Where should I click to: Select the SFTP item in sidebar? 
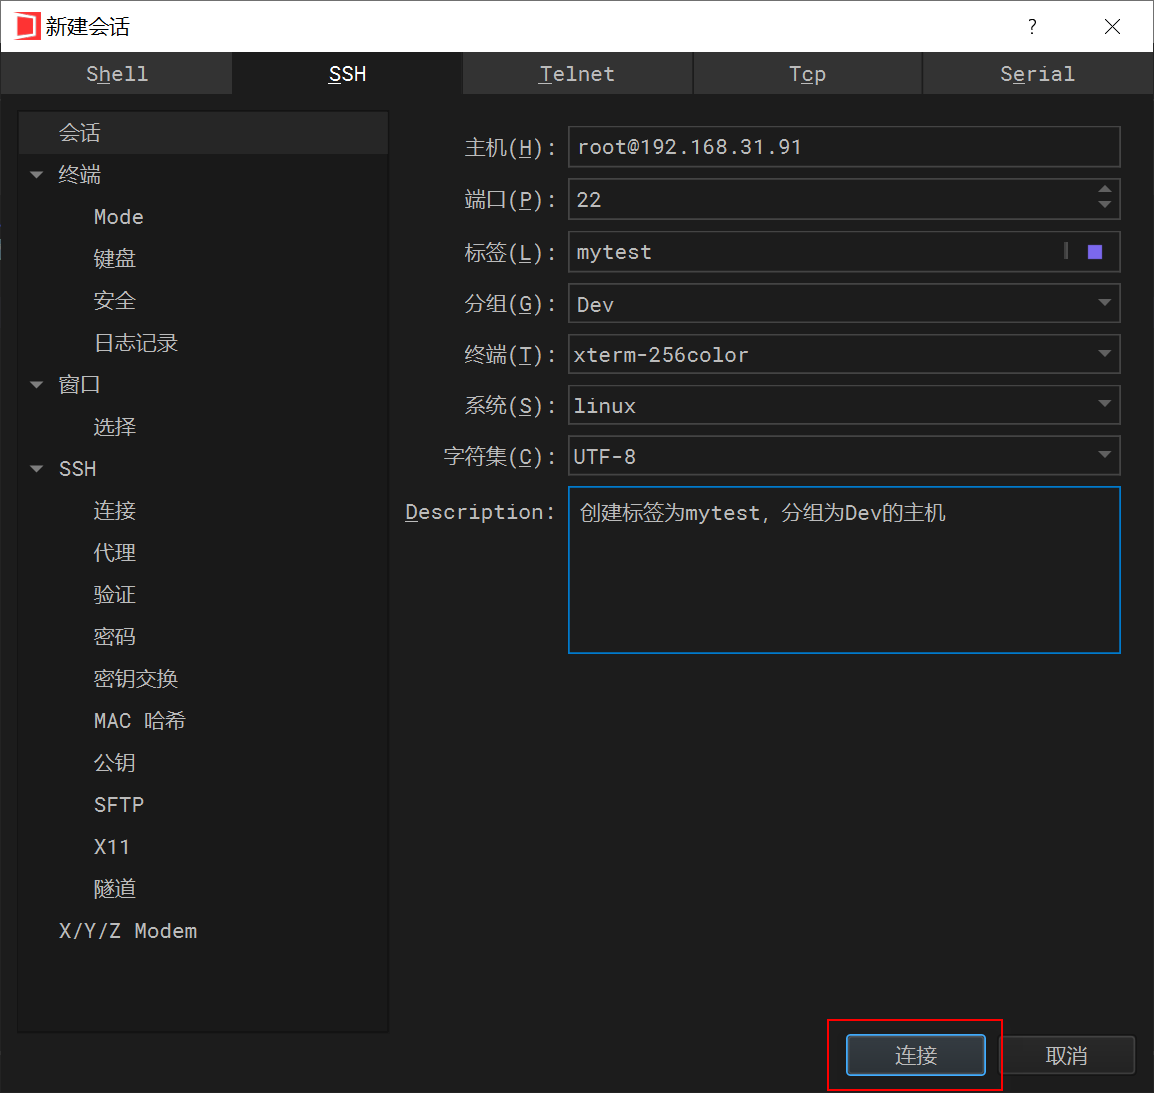point(119,804)
